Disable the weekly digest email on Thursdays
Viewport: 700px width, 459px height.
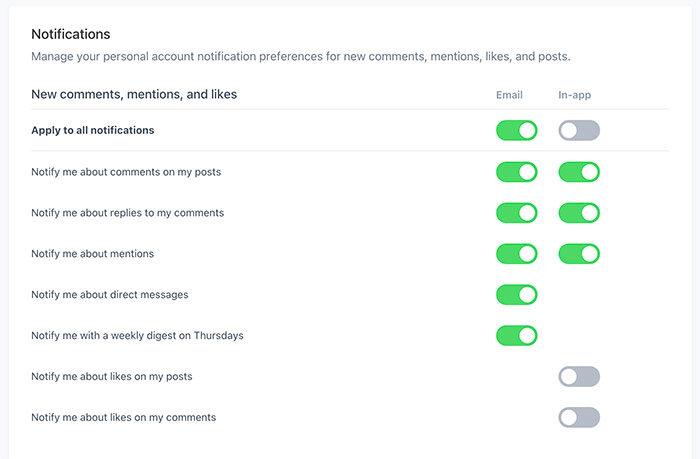click(x=516, y=335)
